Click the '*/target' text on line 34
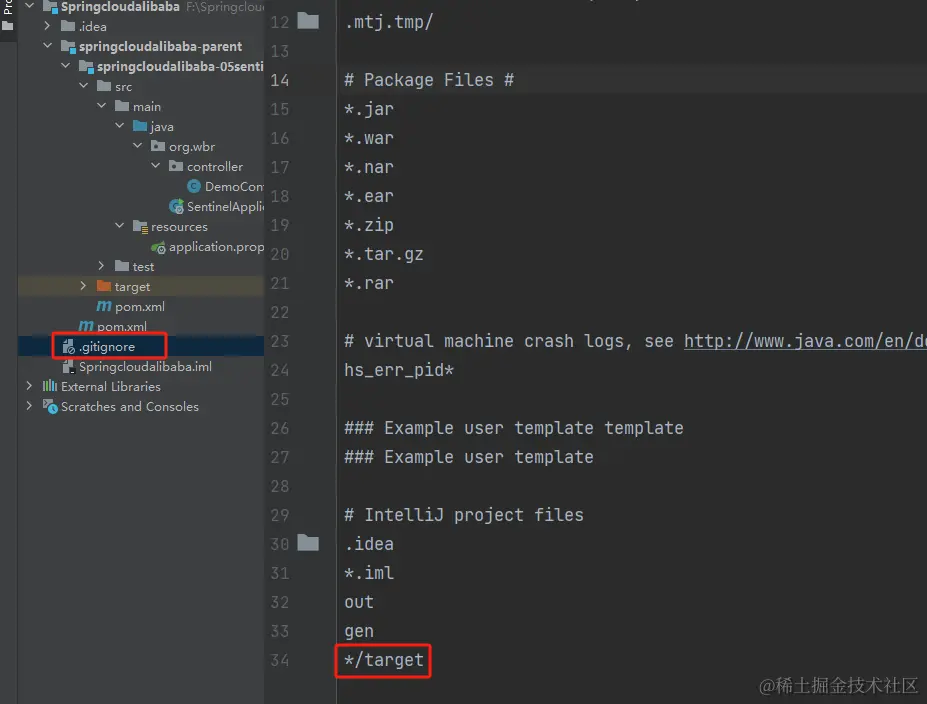The width and height of the screenshot is (927, 704). 384,660
